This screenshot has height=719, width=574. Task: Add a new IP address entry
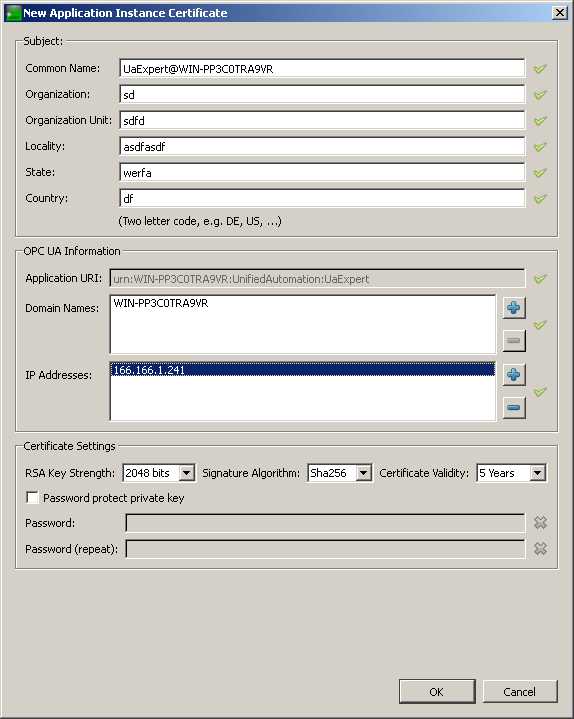click(x=514, y=375)
